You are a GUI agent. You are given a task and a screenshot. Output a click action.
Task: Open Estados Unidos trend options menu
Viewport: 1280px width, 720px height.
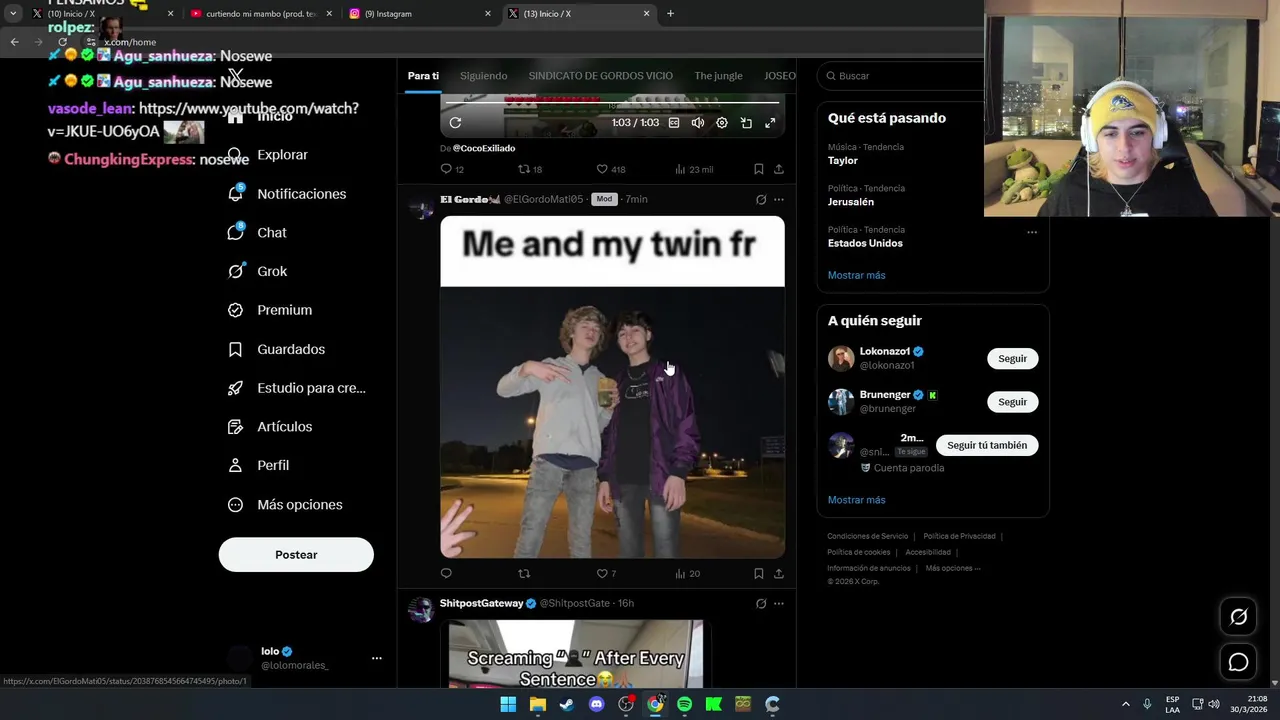1032,232
